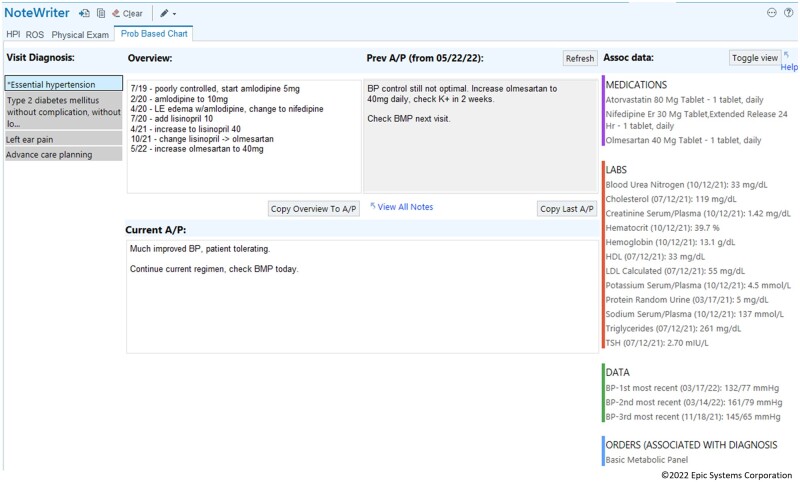Click the pen tool icon
Screen dimensions: 800x482
pos(164,13)
